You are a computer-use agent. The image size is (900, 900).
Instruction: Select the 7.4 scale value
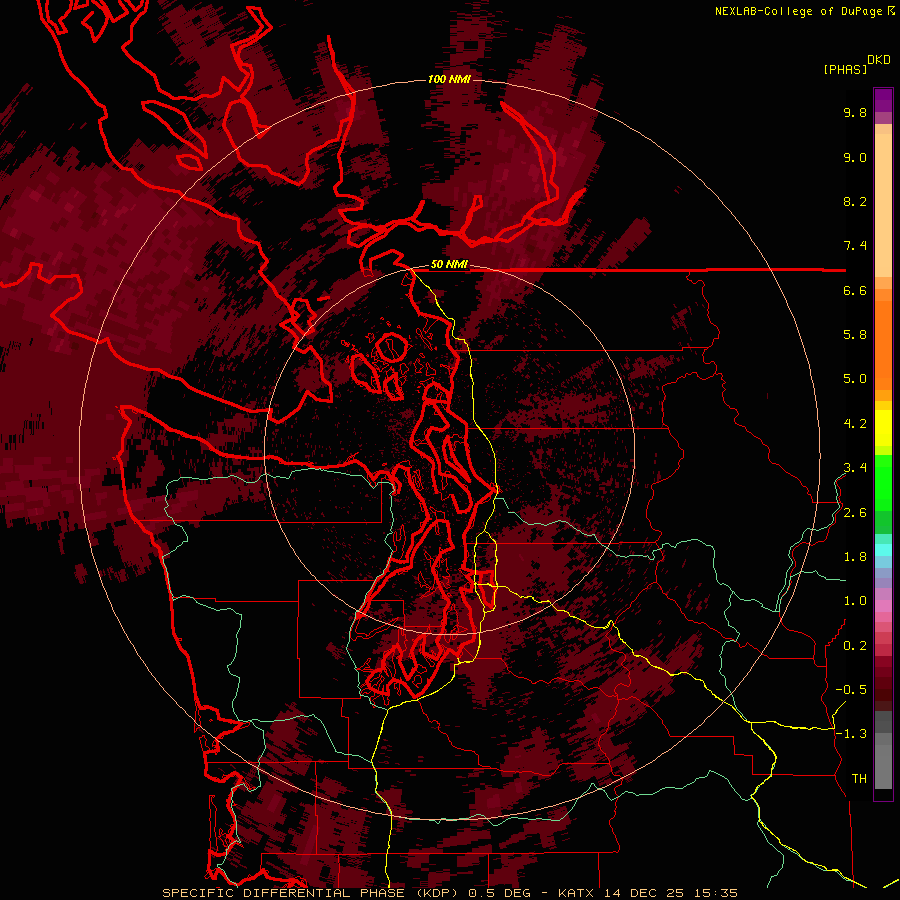(x=855, y=246)
